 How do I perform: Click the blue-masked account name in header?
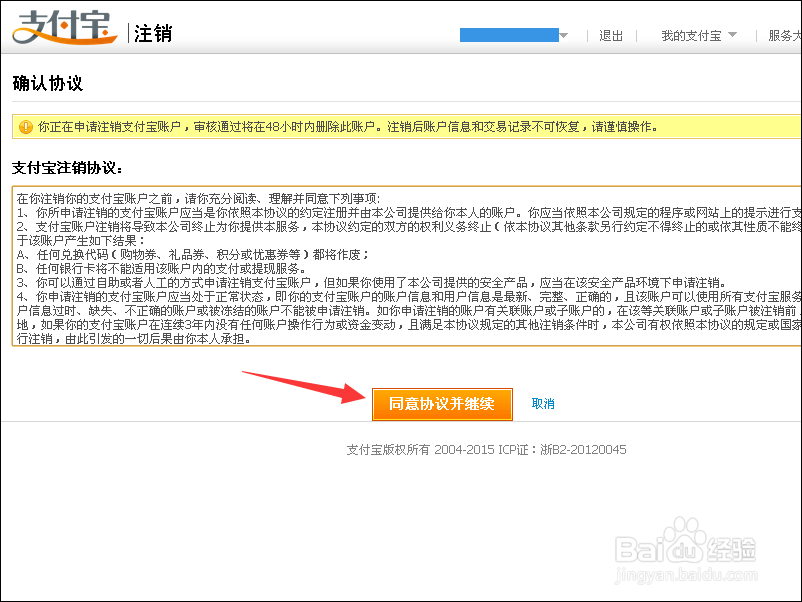(x=509, y=35)
